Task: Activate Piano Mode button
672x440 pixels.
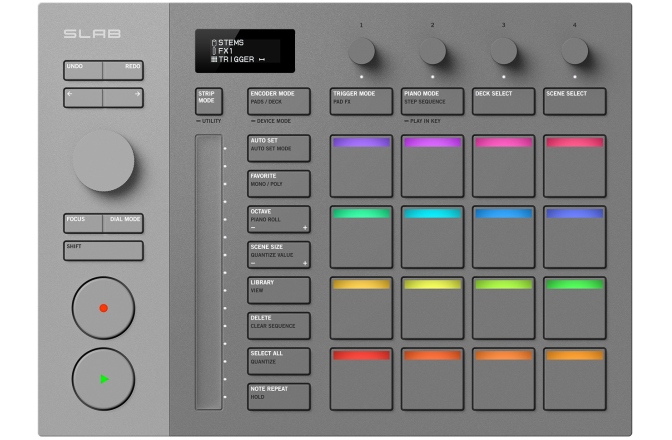Action: (x=432, y=101)
